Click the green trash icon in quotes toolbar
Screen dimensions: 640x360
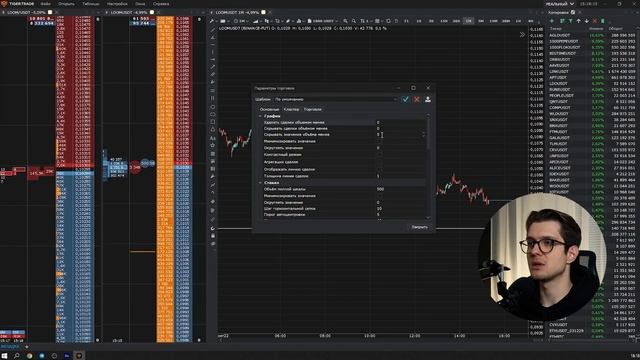603,21
